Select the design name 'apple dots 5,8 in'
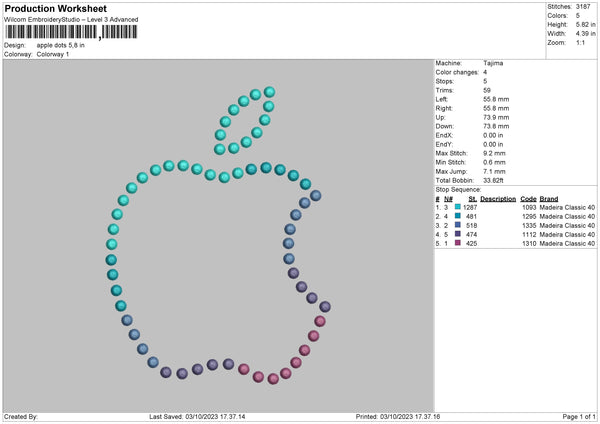 coord(60,45)
